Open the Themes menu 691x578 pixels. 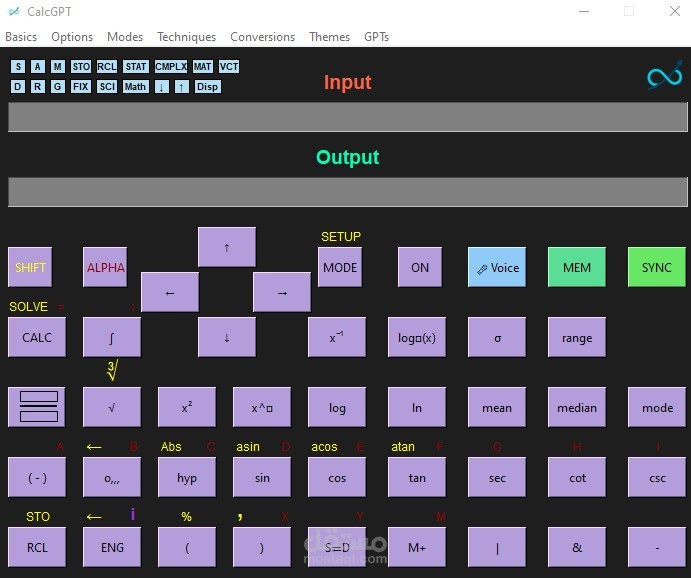329,37
